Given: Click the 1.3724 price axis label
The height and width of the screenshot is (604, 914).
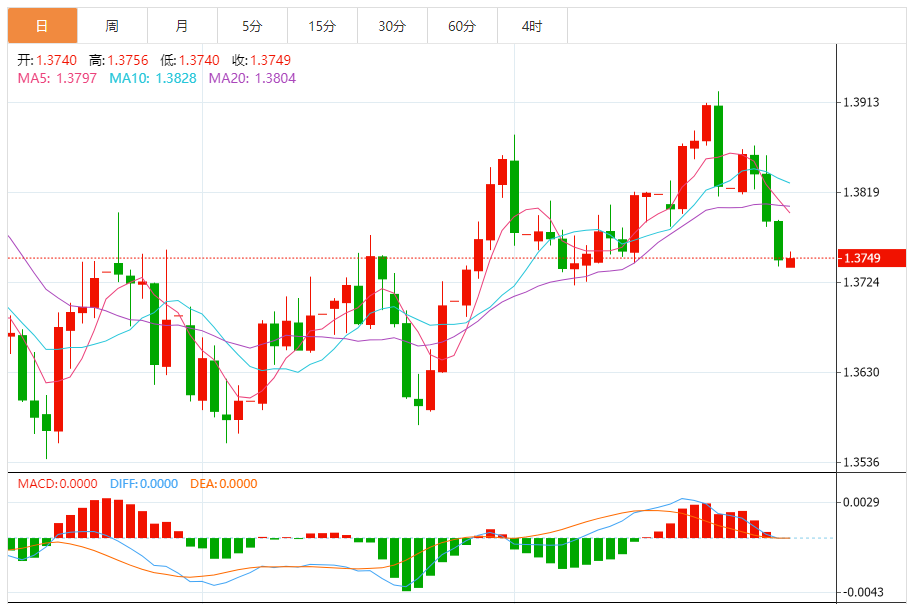Looking at the screenshot, I should click(862, 282).
